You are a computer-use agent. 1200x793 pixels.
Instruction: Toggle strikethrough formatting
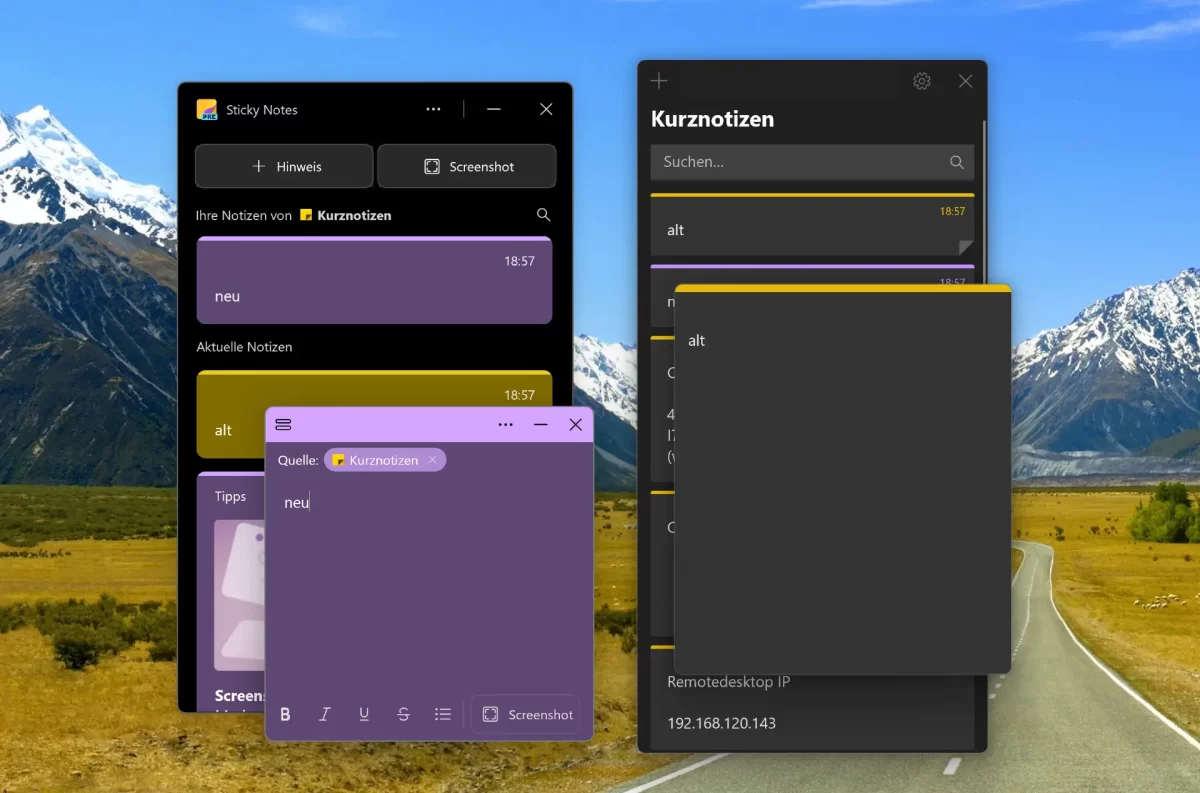[403, 714]
